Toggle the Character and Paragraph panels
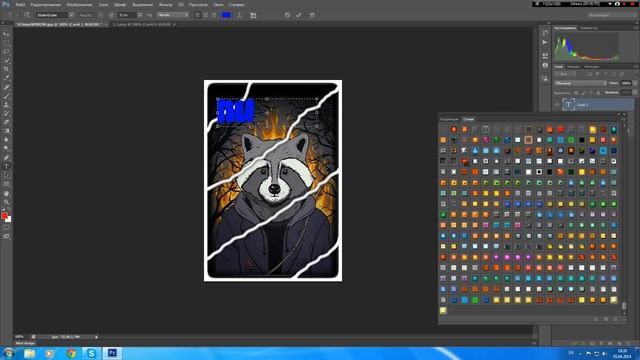 (x=253, y=15)
